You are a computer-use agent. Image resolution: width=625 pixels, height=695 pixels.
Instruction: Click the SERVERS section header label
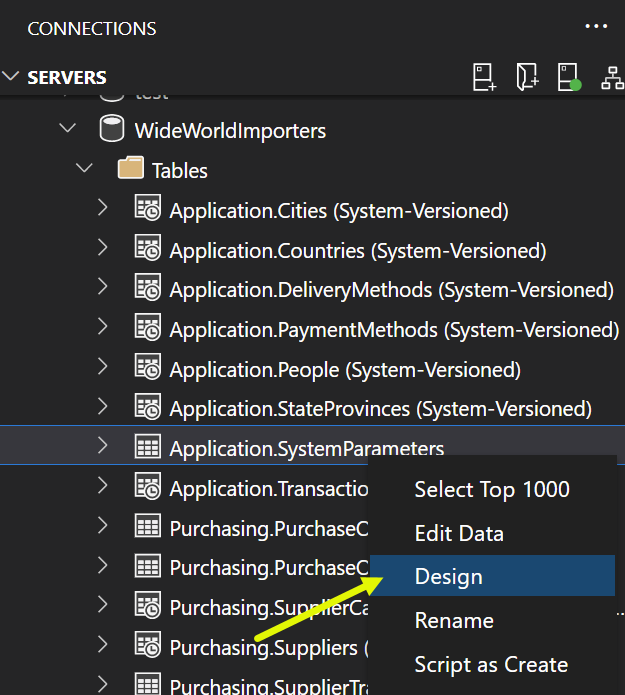coord(67,78)
